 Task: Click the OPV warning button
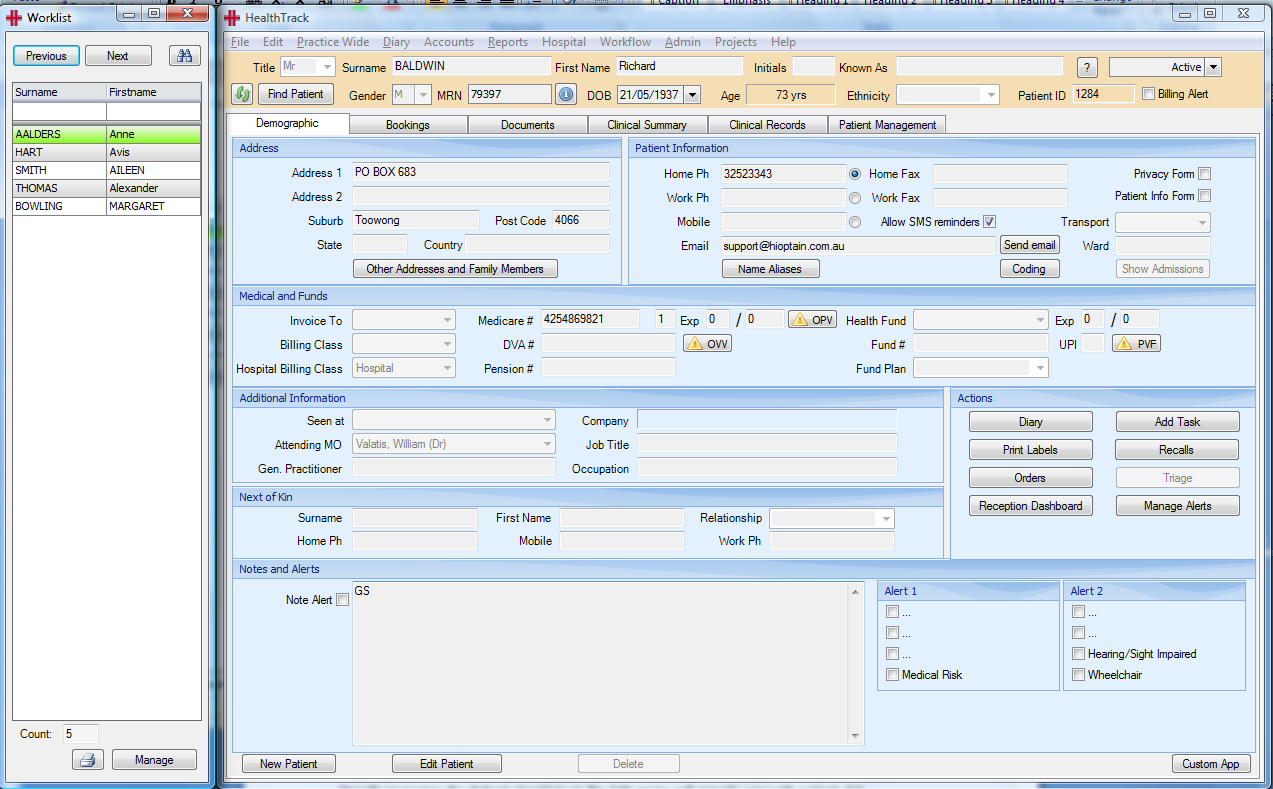pyautogui.click(x=812, y=320)
